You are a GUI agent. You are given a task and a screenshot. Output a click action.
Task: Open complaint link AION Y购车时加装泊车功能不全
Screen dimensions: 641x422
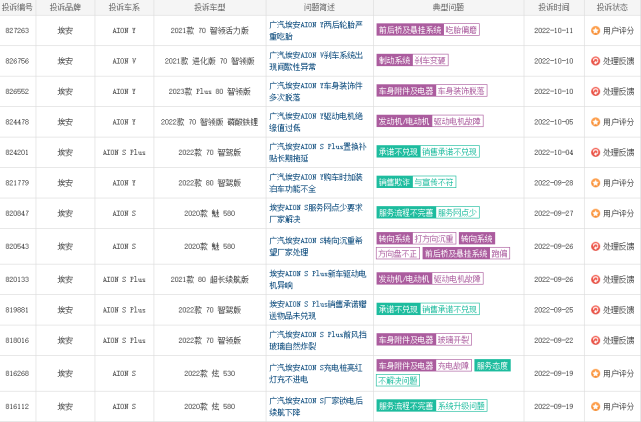point(316,183)
